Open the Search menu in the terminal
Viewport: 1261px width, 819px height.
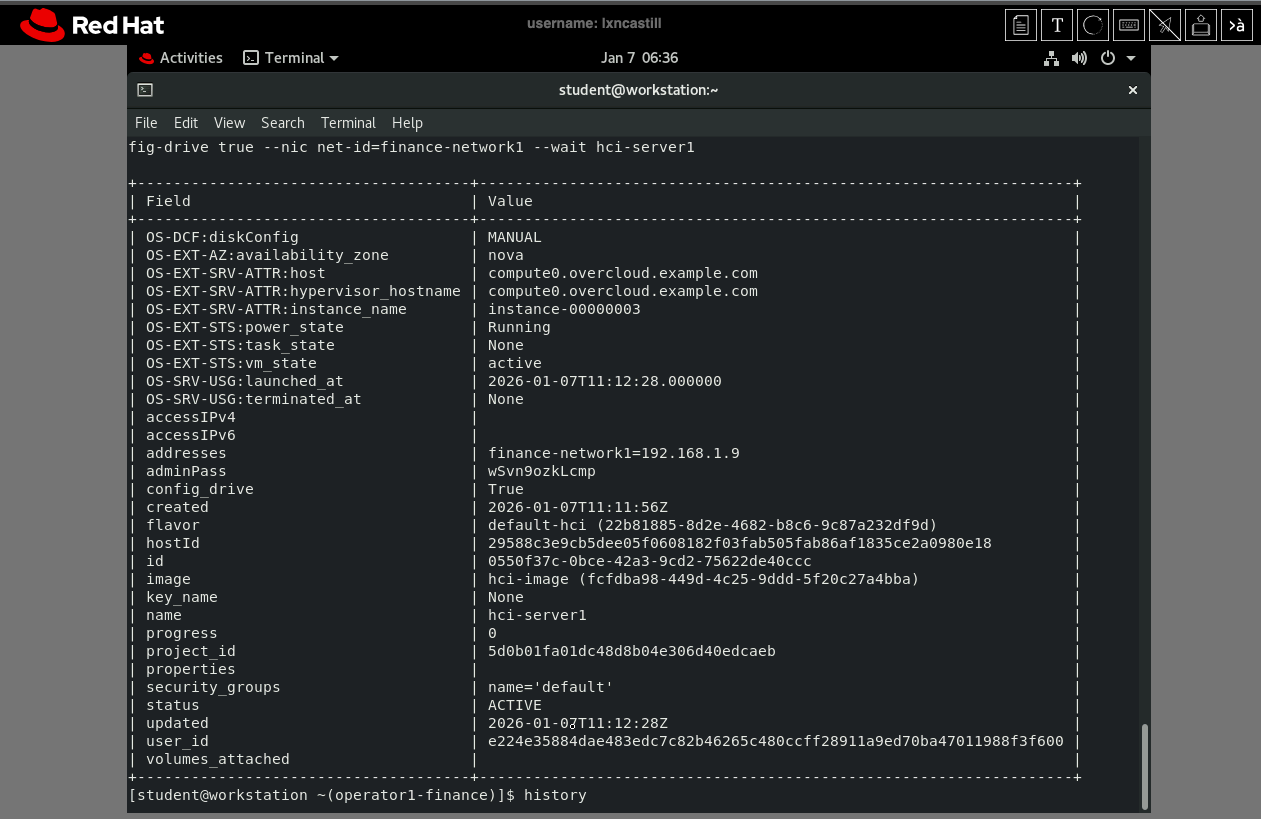tap(282, 123)
